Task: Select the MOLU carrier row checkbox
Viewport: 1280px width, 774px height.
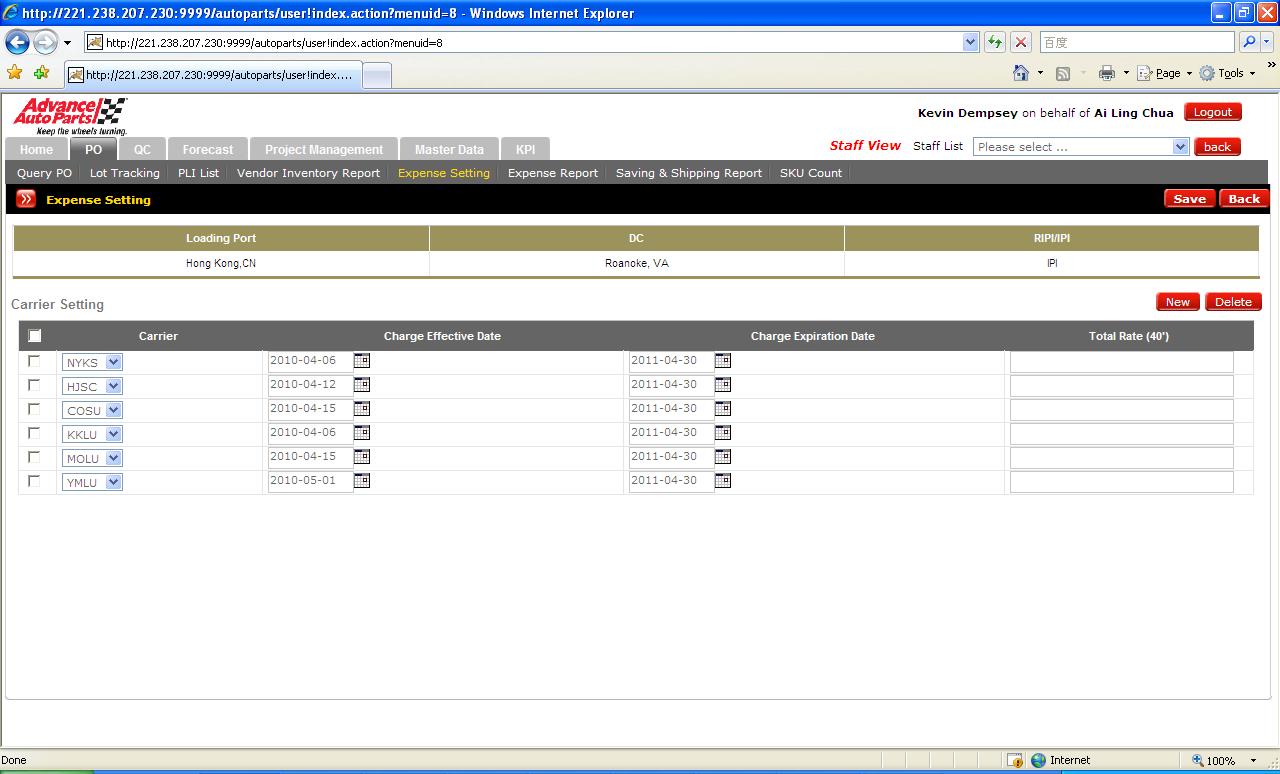Action: 35,457
